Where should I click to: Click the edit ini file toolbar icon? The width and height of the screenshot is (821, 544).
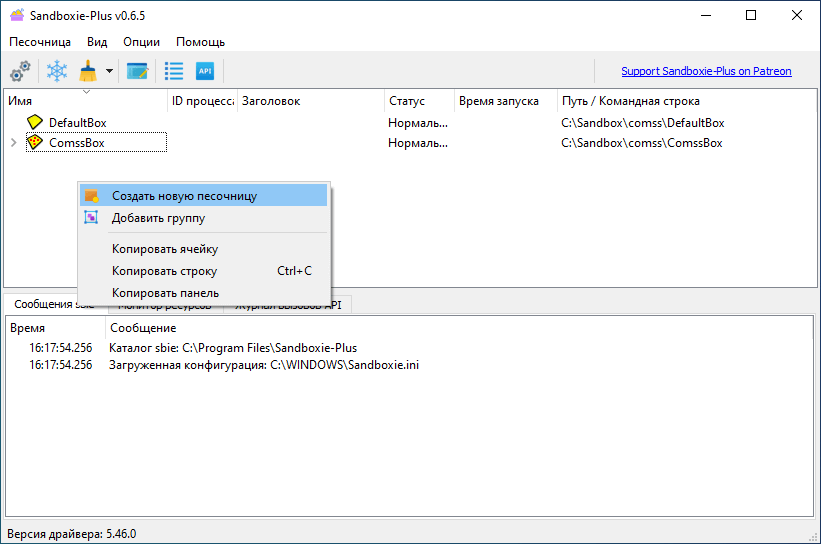[x=138, y=71]
